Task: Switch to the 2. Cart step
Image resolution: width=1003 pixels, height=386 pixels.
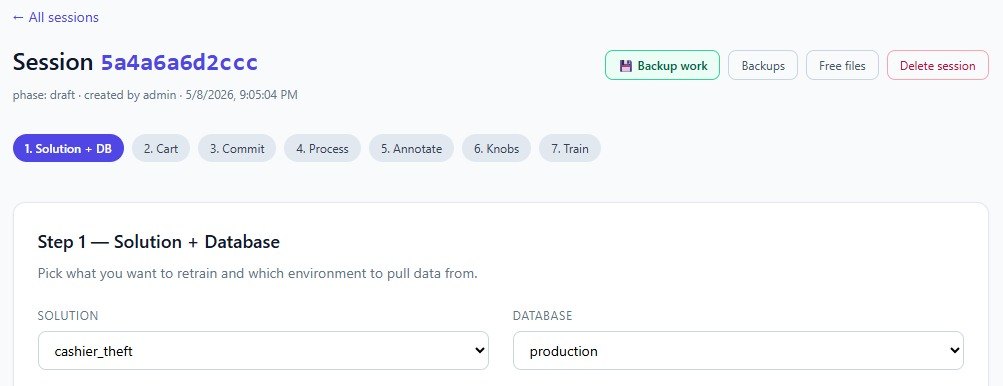Action: 161,149
